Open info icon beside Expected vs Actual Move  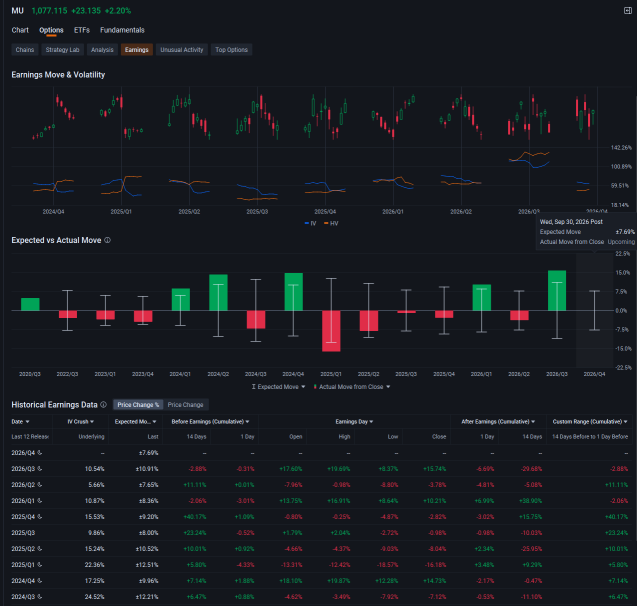107,240
